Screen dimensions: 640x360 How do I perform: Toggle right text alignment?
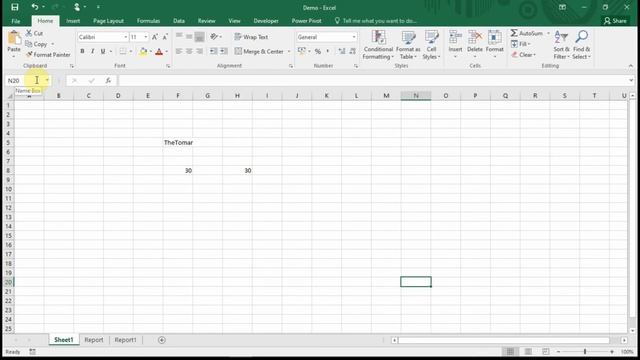coord(199,51)
